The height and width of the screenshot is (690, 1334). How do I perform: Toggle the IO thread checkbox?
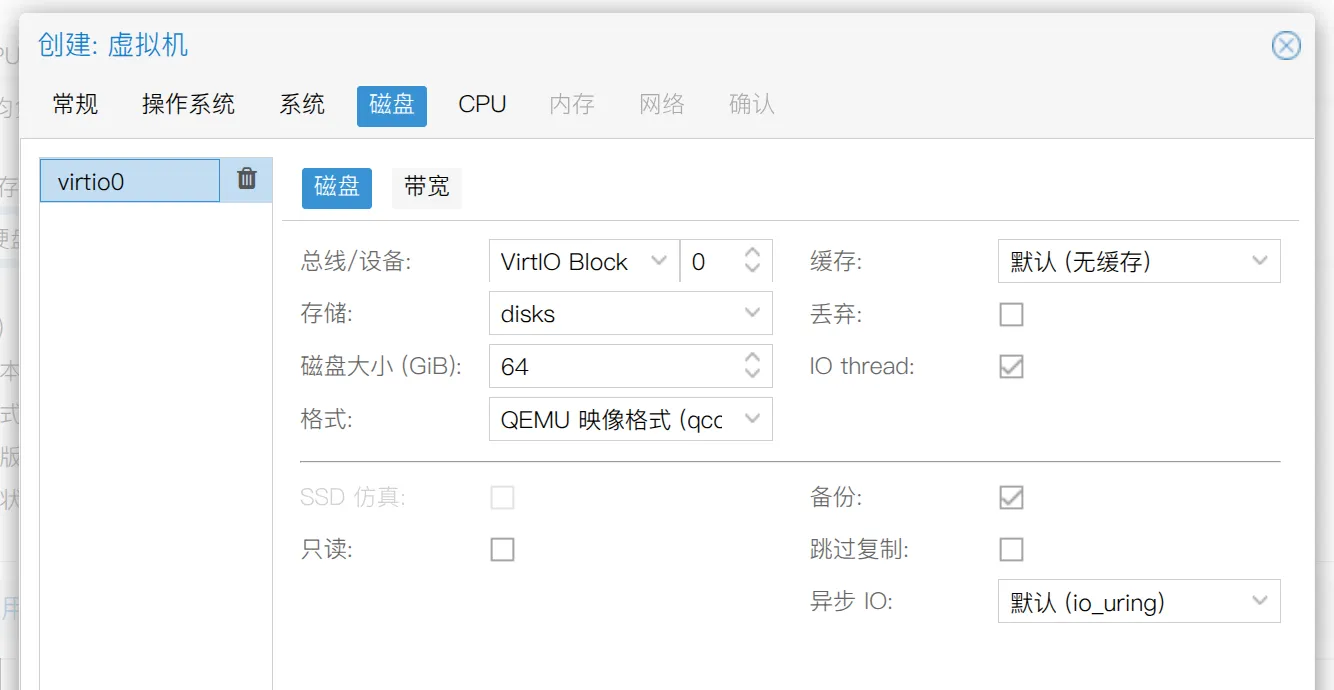click(x=1011, y=366)
